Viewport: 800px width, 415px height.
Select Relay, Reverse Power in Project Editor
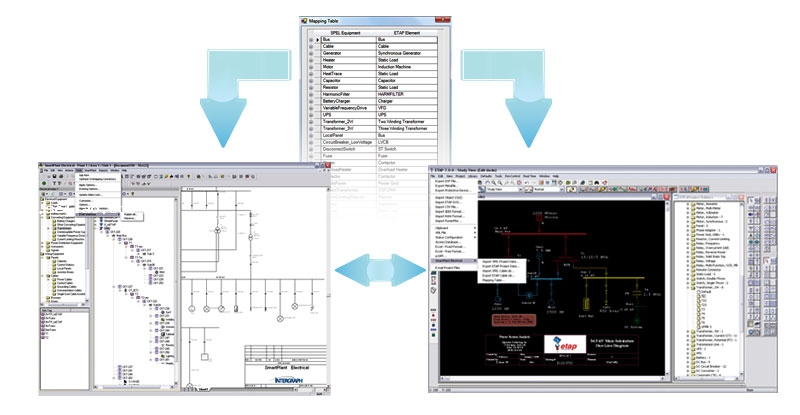click(710, 252)
